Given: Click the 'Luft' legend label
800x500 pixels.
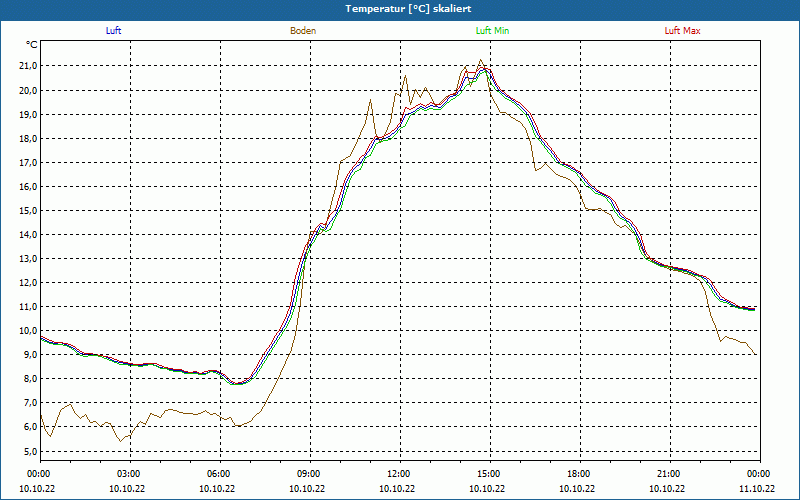Looking at the screenshot, I should pyautogui.click(x=113, y=31).
